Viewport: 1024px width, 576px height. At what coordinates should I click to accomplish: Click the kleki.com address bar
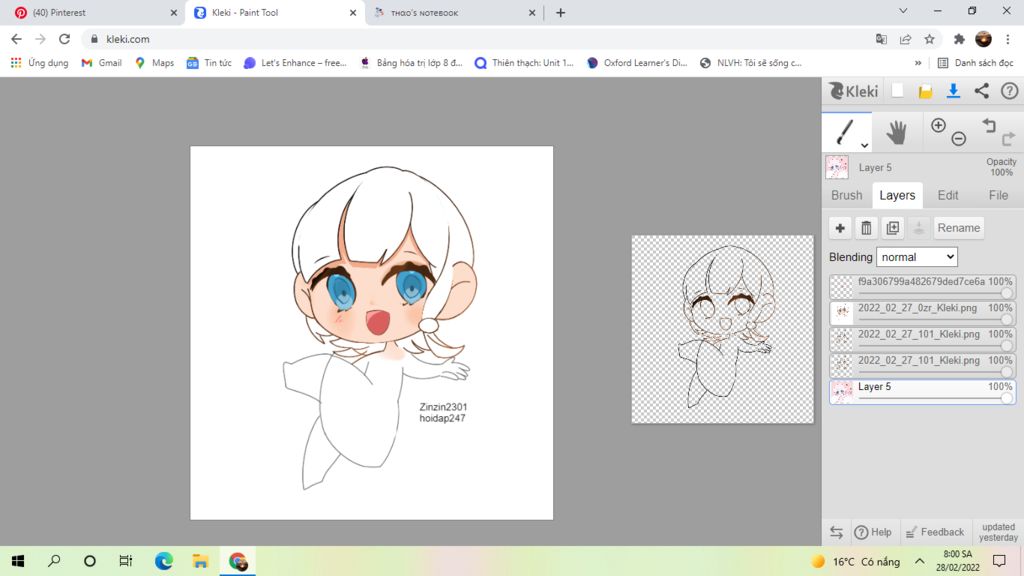[x=477, y=39]
